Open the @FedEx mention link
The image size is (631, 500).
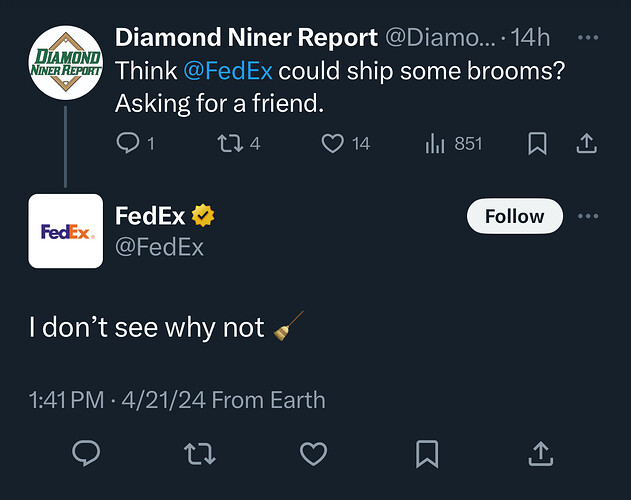228,71
